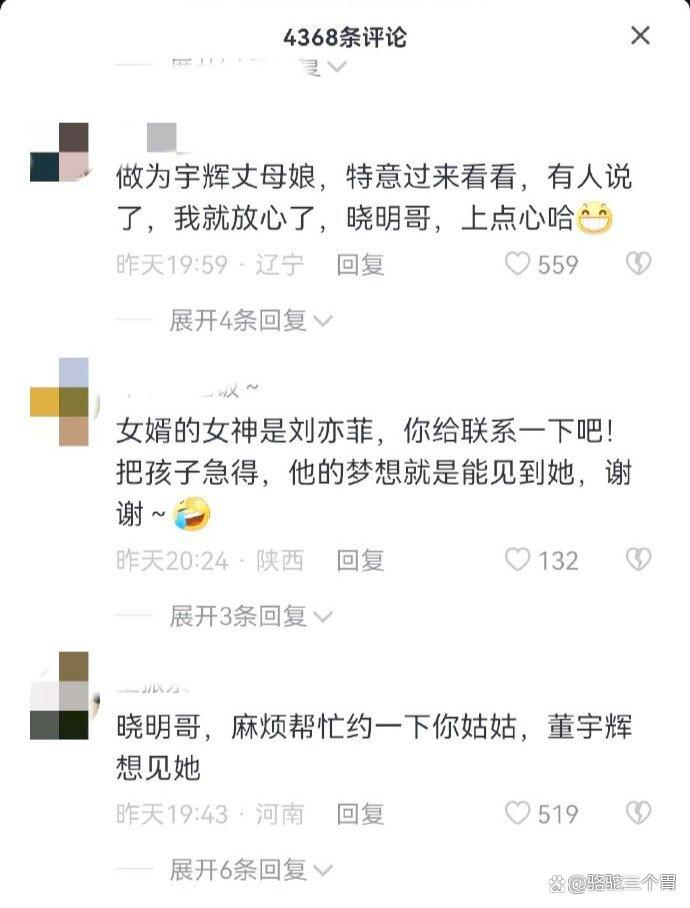This screenshot has width=690, height=908.
Task: Select the comment text about 刘亦菲
Action: (x=373, y=473)
